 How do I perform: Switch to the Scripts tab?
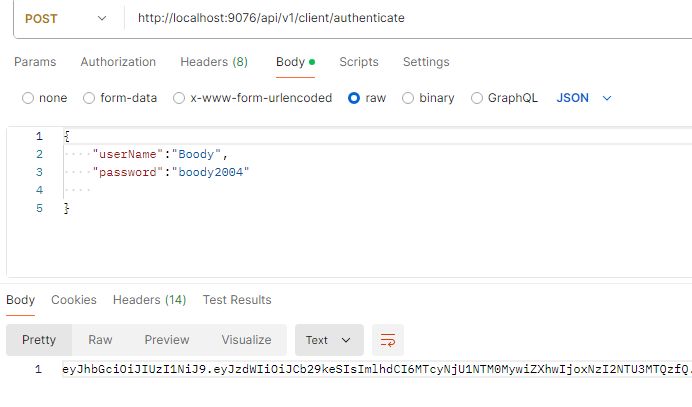point(359,62)
